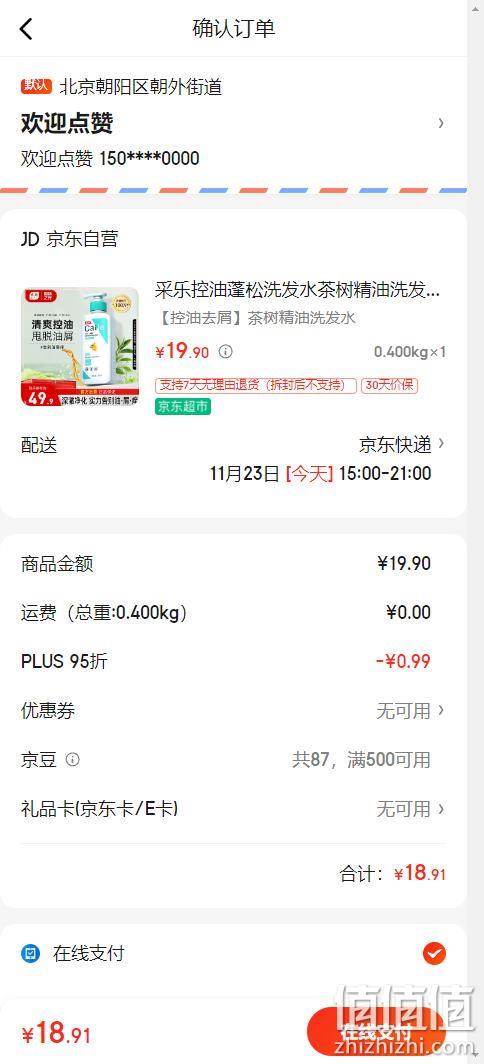This screenshot has height=1064, width=484.
Task: Tap the red 默认 address badge
Action: coord(36,86)
